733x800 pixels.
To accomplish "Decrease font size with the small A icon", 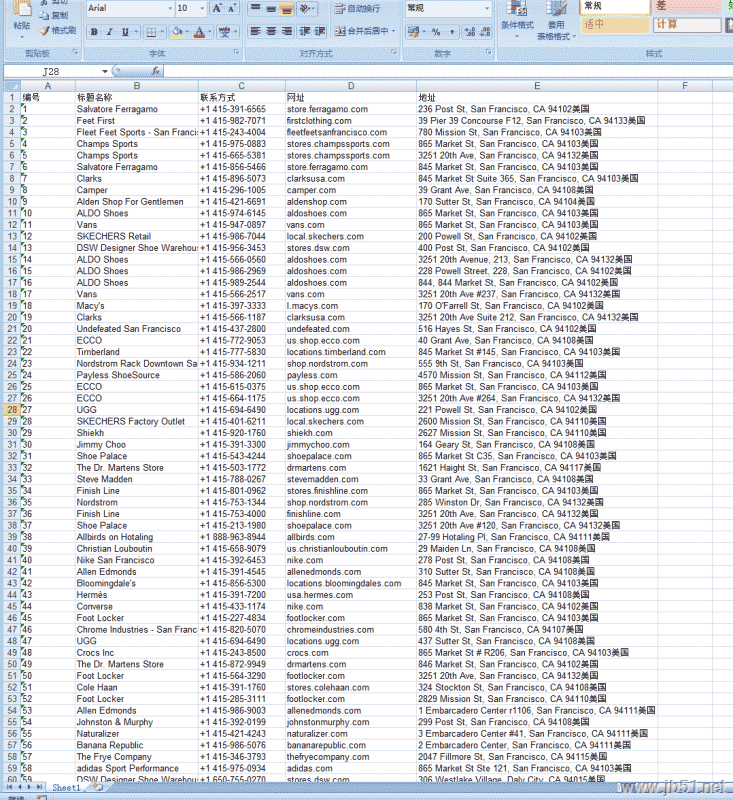I will (231, 9).
